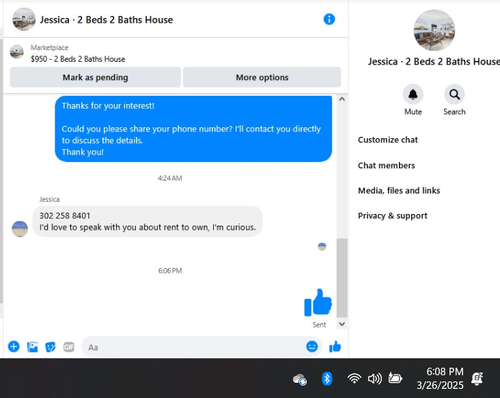Click small seen-by avatar indicator
The image size is (500, 398).
(x=322, y=247)
